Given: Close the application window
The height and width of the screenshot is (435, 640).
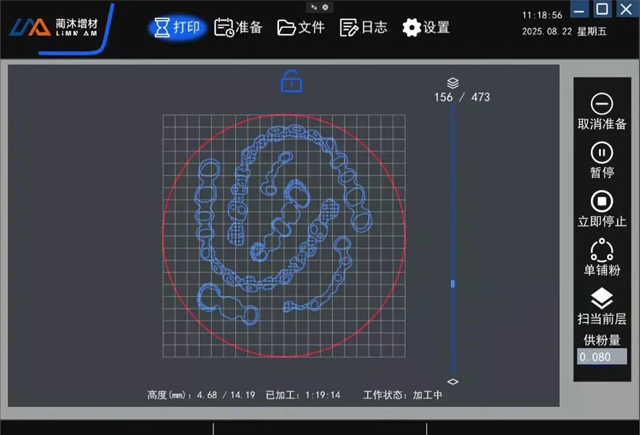Looking at the screenshot, I should click(626, 9).
